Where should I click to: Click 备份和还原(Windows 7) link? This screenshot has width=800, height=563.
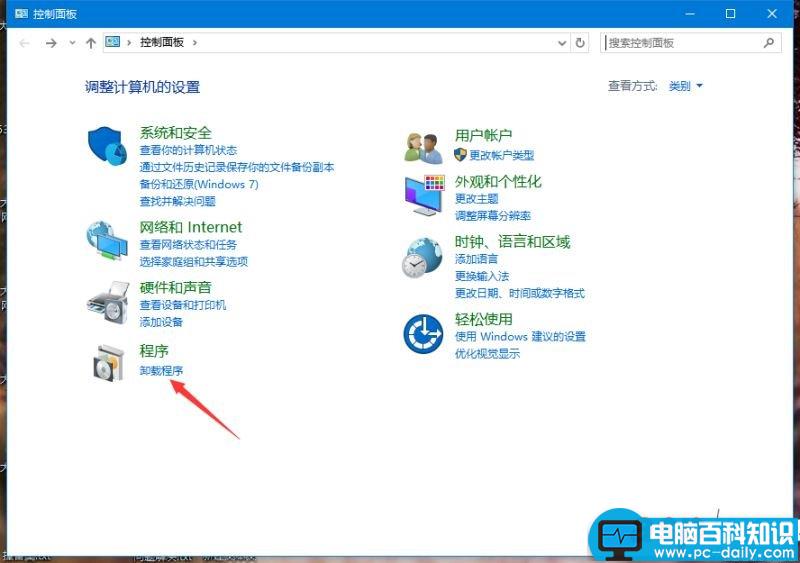199,184
